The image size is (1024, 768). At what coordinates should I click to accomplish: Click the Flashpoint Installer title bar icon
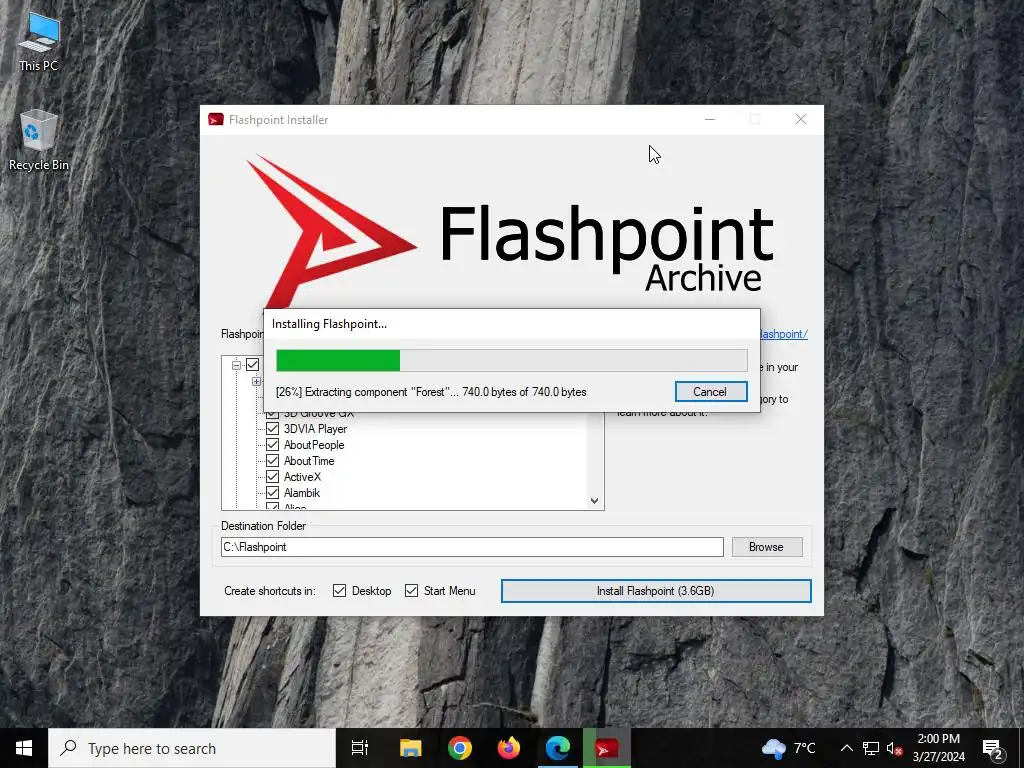click(x=216, y=120)
